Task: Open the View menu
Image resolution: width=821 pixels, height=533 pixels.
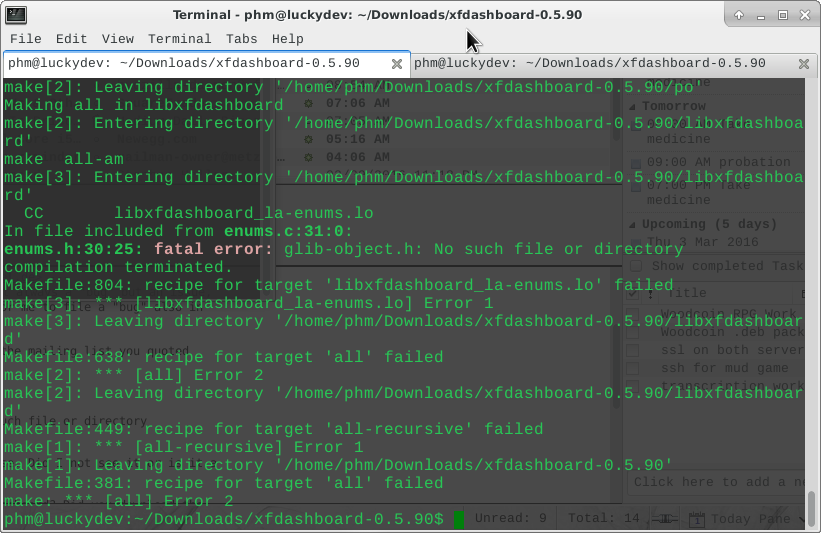Action: click(117, 39)
